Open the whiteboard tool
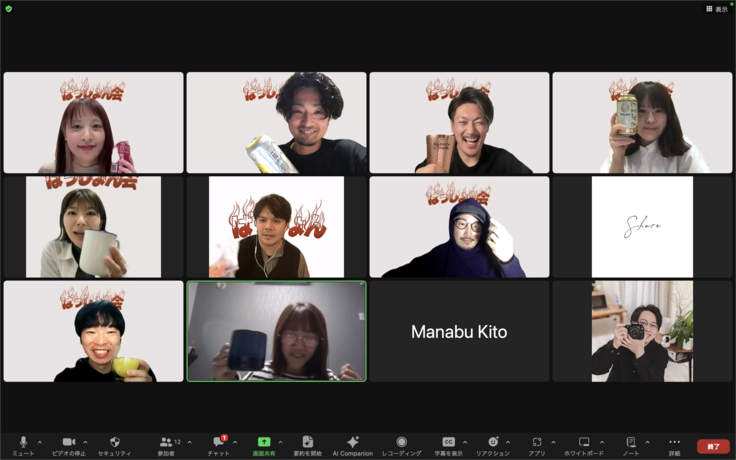The width and height of the screenshot is (736, 460). (584, 443)
